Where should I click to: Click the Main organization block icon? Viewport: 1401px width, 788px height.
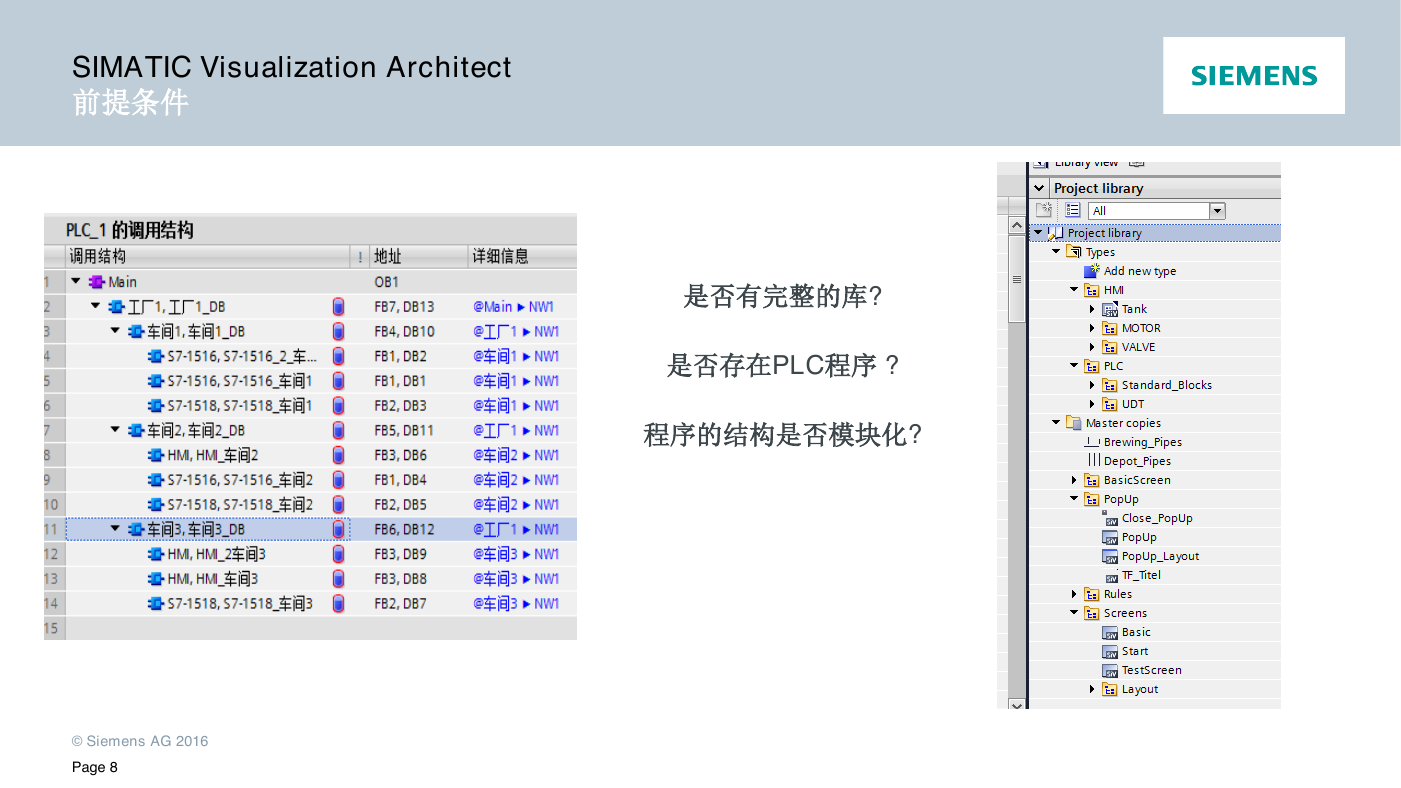(x=97, y=282)
